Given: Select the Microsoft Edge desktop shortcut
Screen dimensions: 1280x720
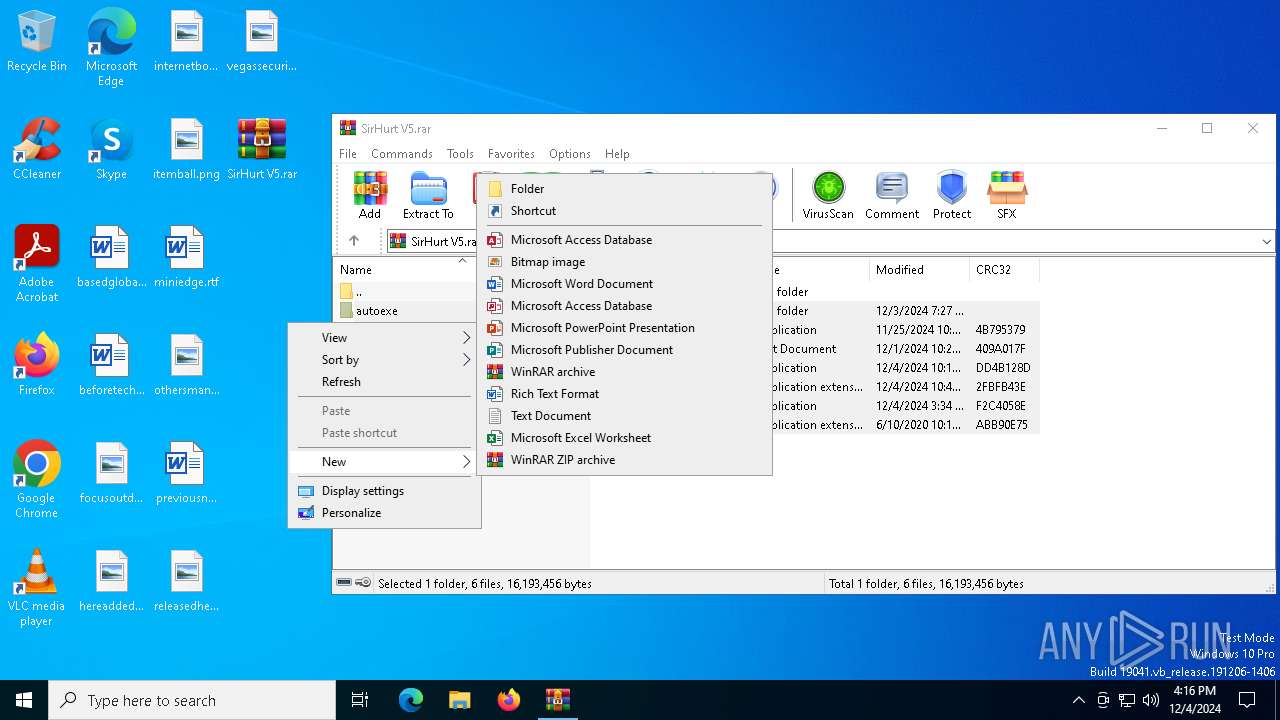Looking at the screenshot, I should (x=111, y=48).
